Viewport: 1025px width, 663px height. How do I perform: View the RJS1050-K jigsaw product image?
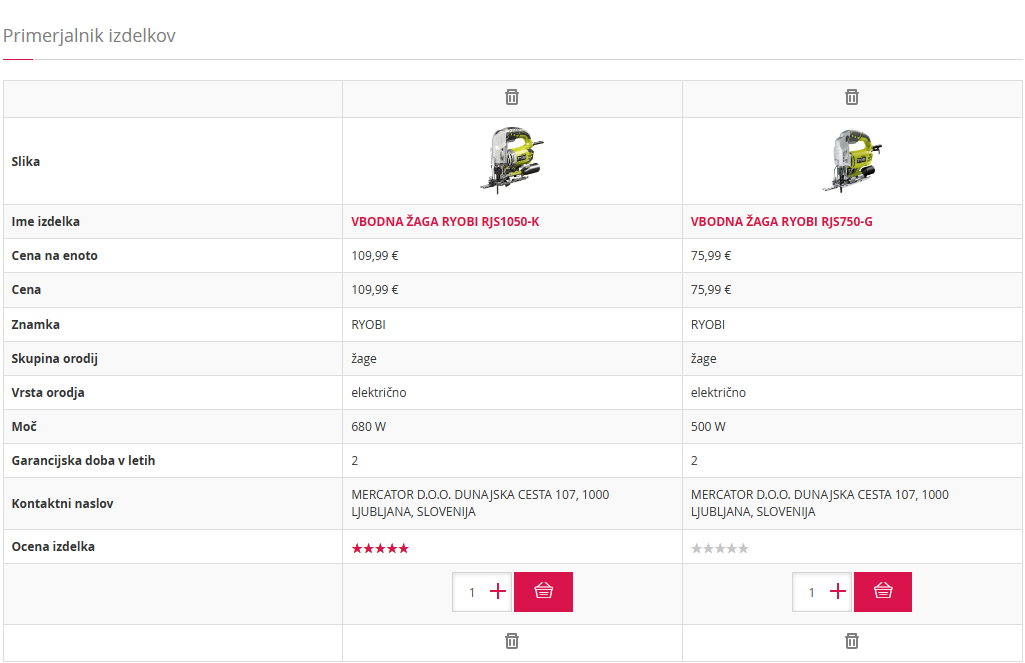pos(512,161)
